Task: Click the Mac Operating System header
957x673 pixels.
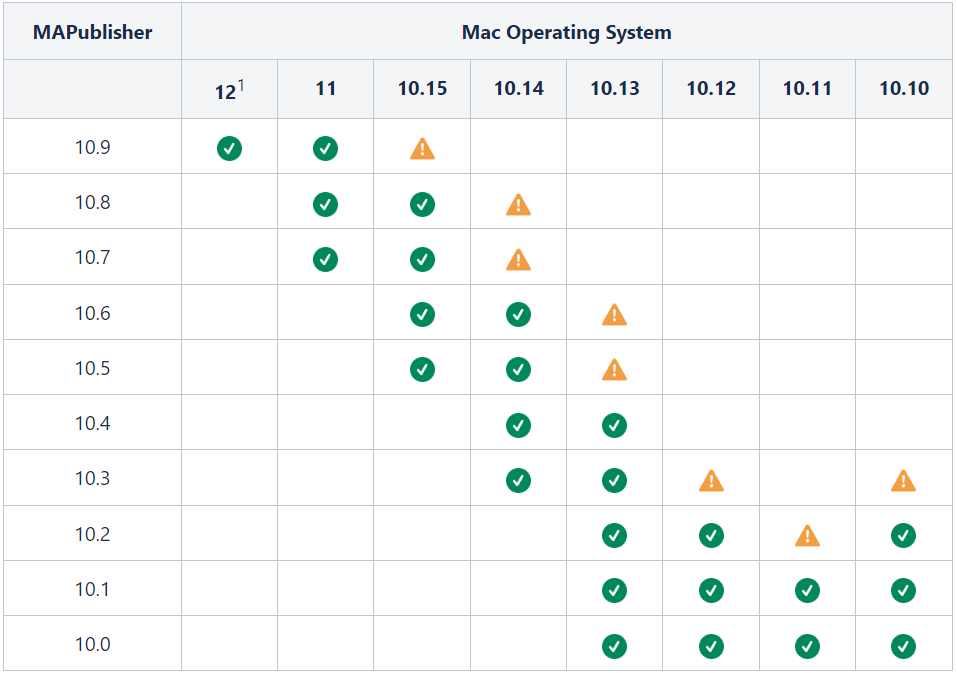Action: 566,32
